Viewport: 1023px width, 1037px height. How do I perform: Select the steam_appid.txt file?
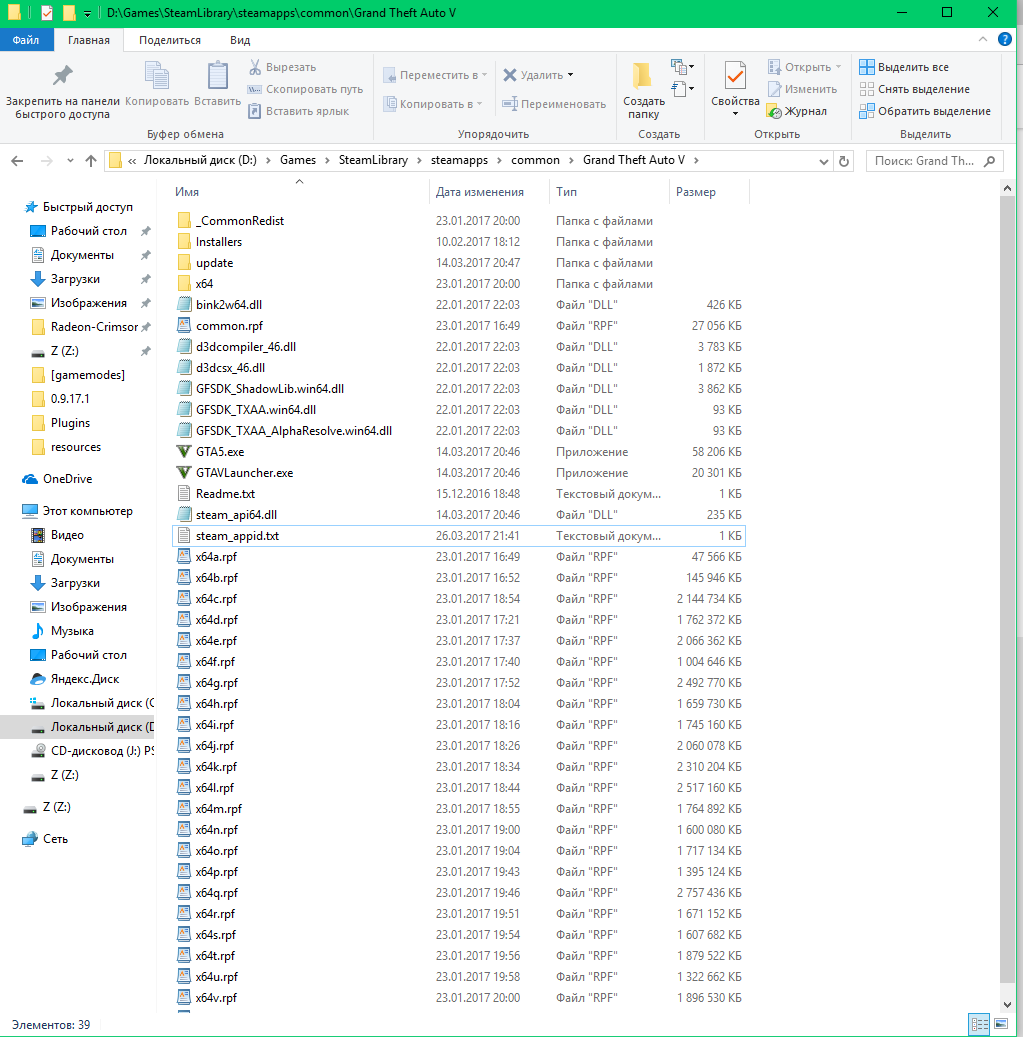(x=458, y=536)
